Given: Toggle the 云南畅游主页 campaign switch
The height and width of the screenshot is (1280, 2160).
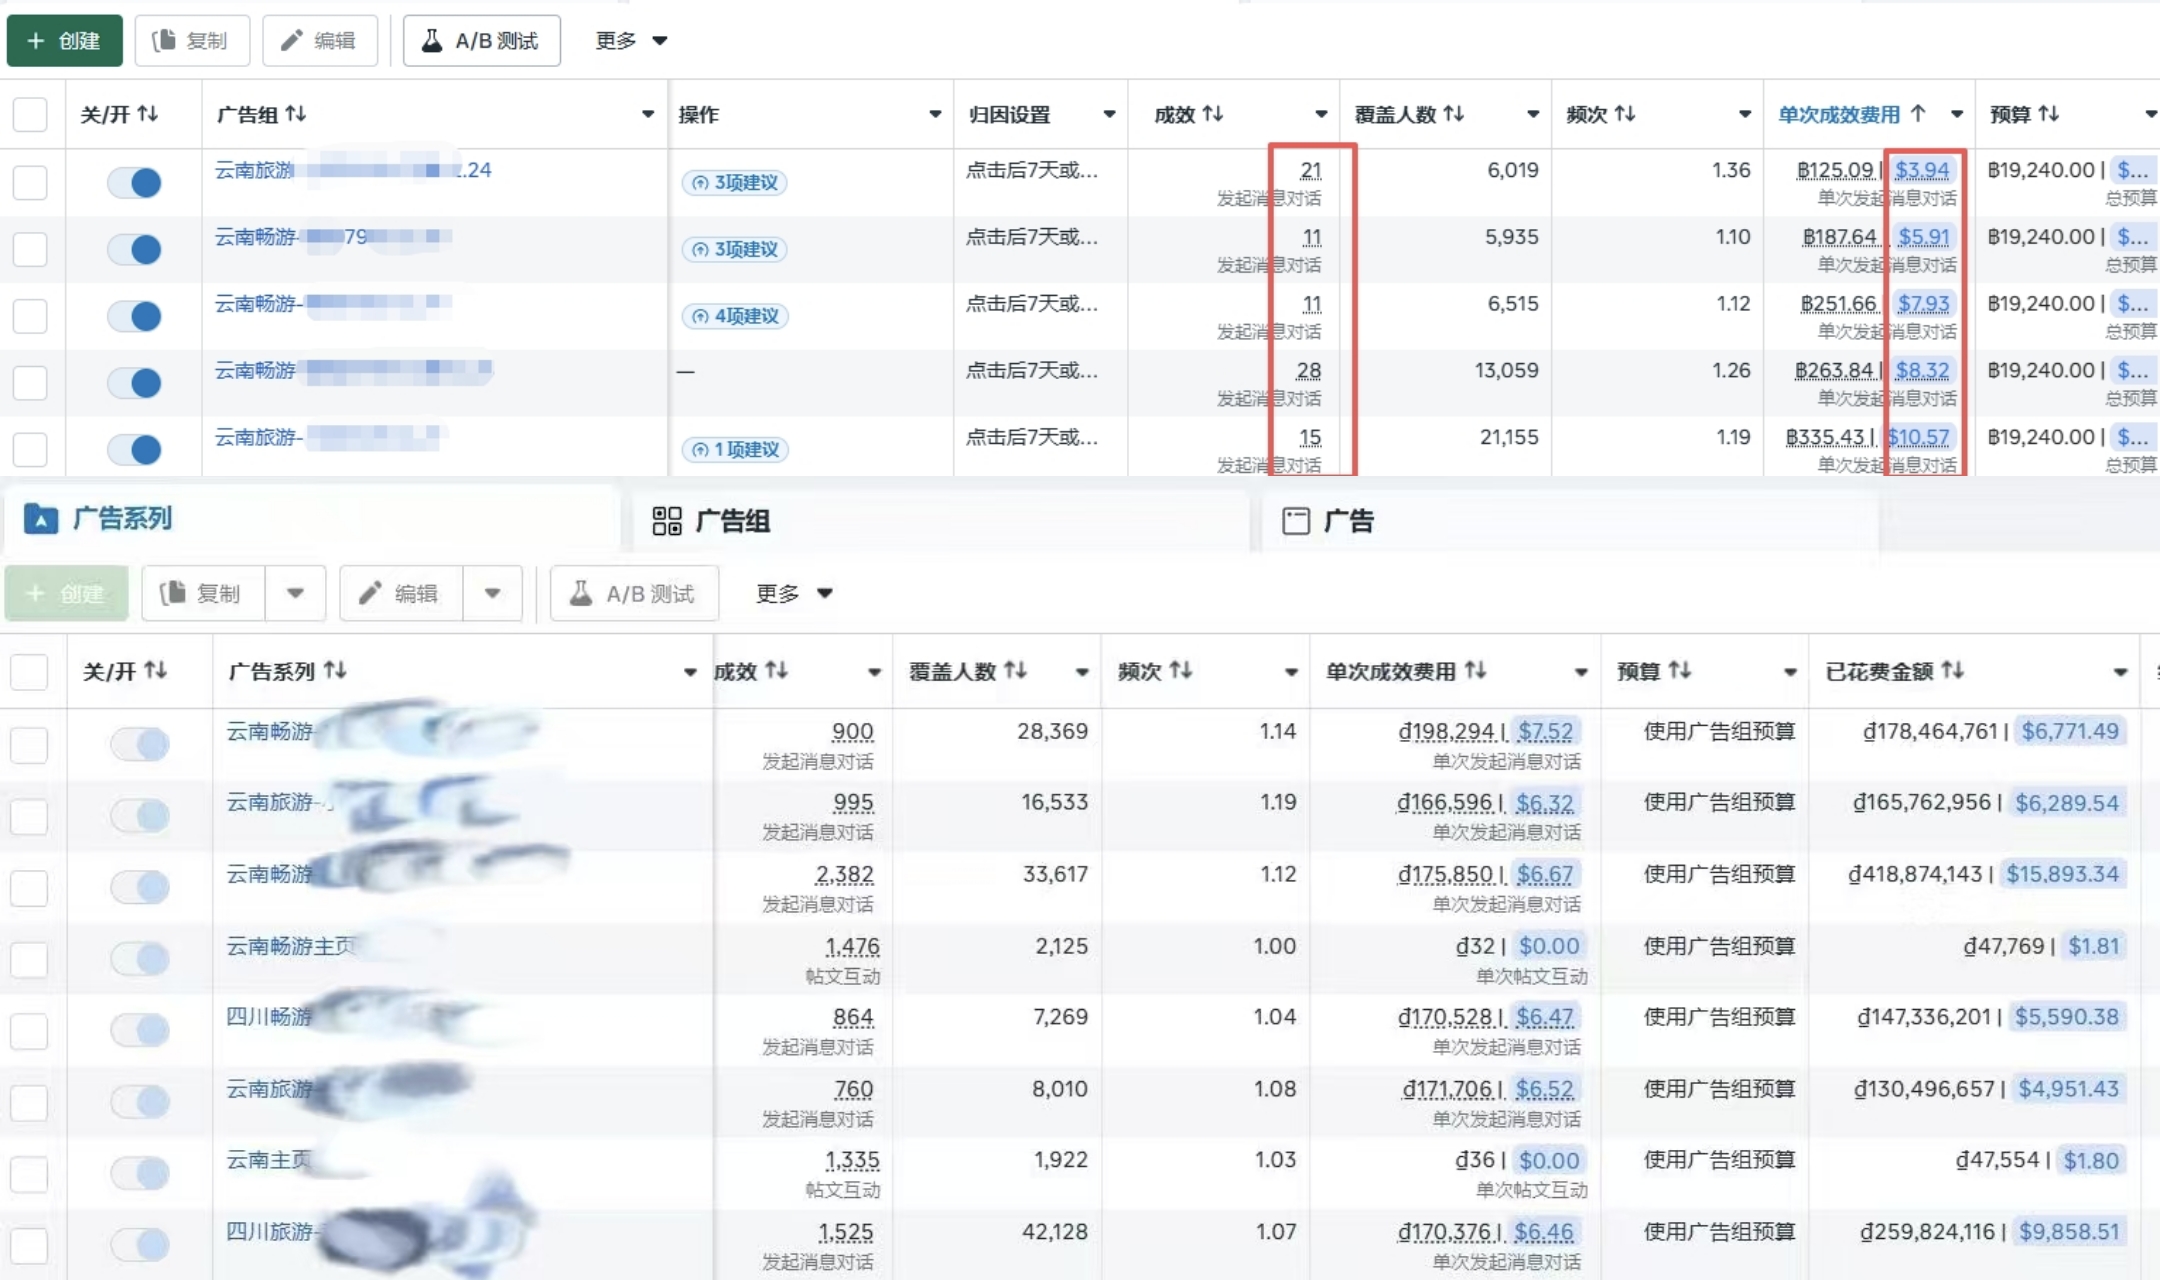Looking at the screenshot, I should 140,959.
